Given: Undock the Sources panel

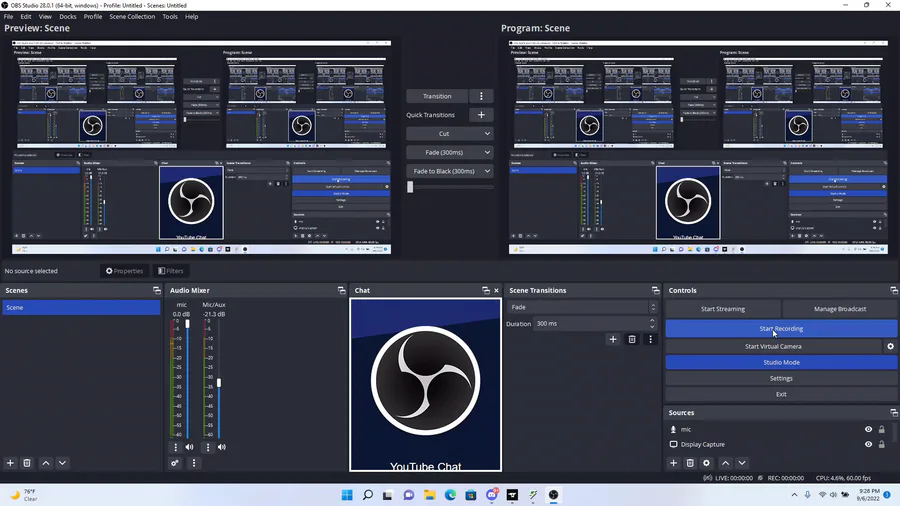Looking at the screenshot, I should tap(894, 412).
